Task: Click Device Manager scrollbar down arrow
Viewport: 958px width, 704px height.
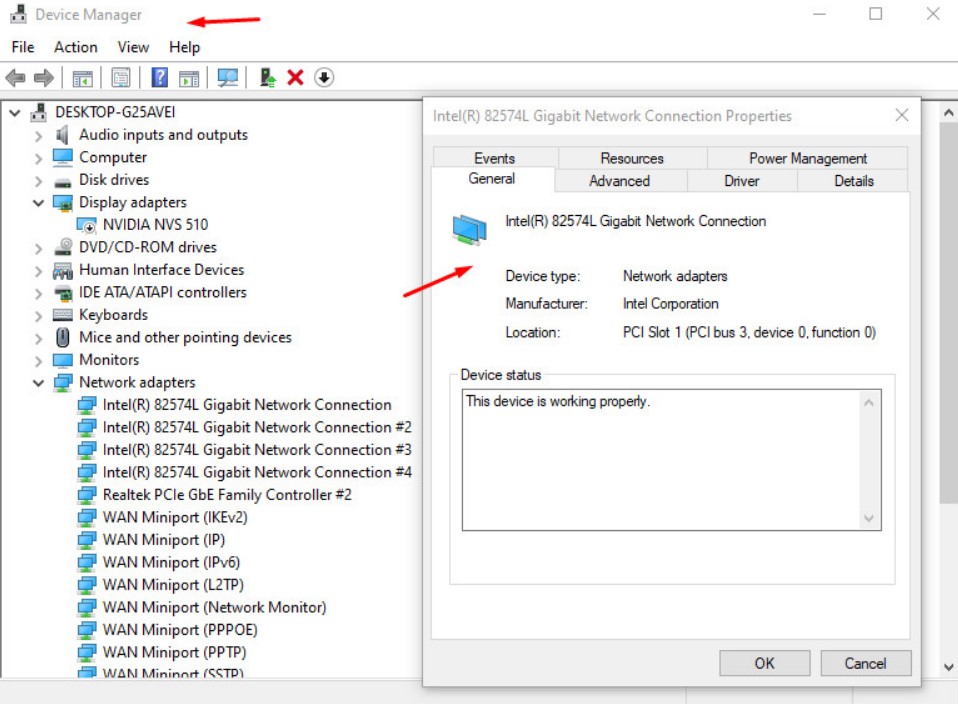Action: (x=948, y=667)
